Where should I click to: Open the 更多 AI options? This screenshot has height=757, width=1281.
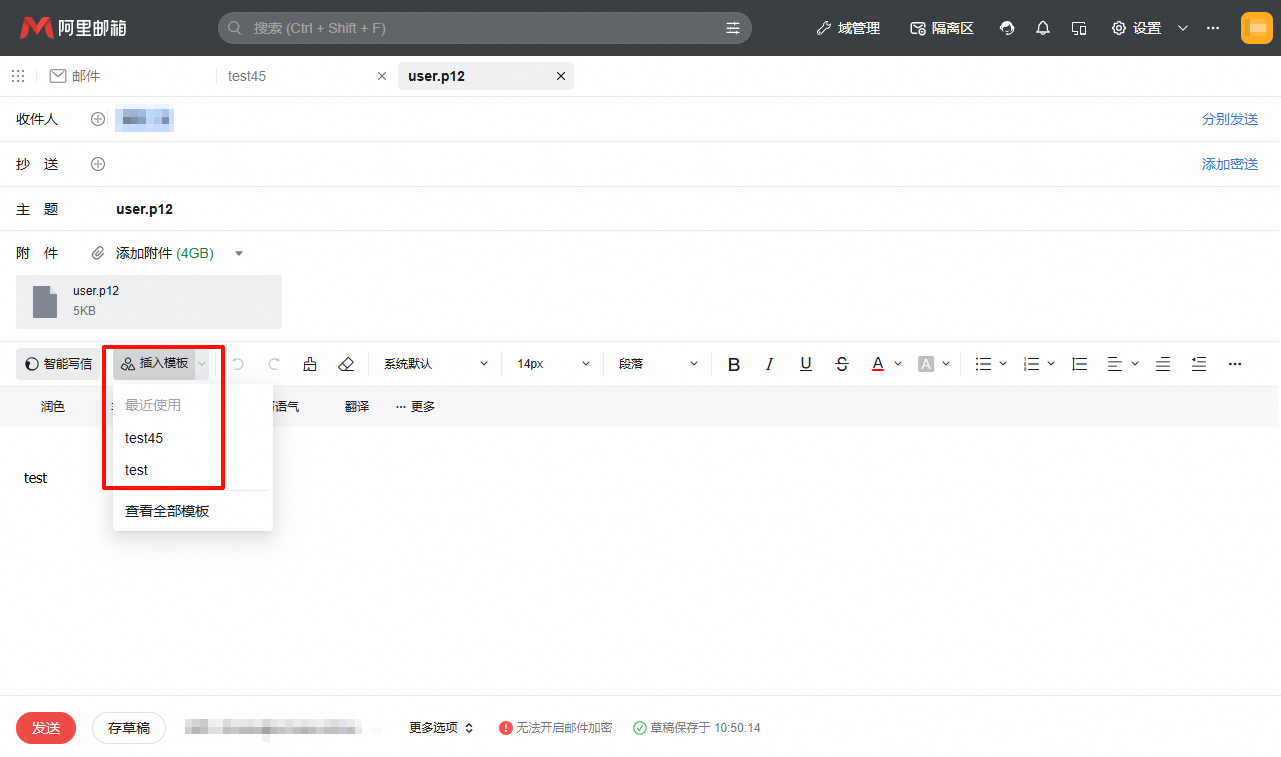click(x=415, y=407)
